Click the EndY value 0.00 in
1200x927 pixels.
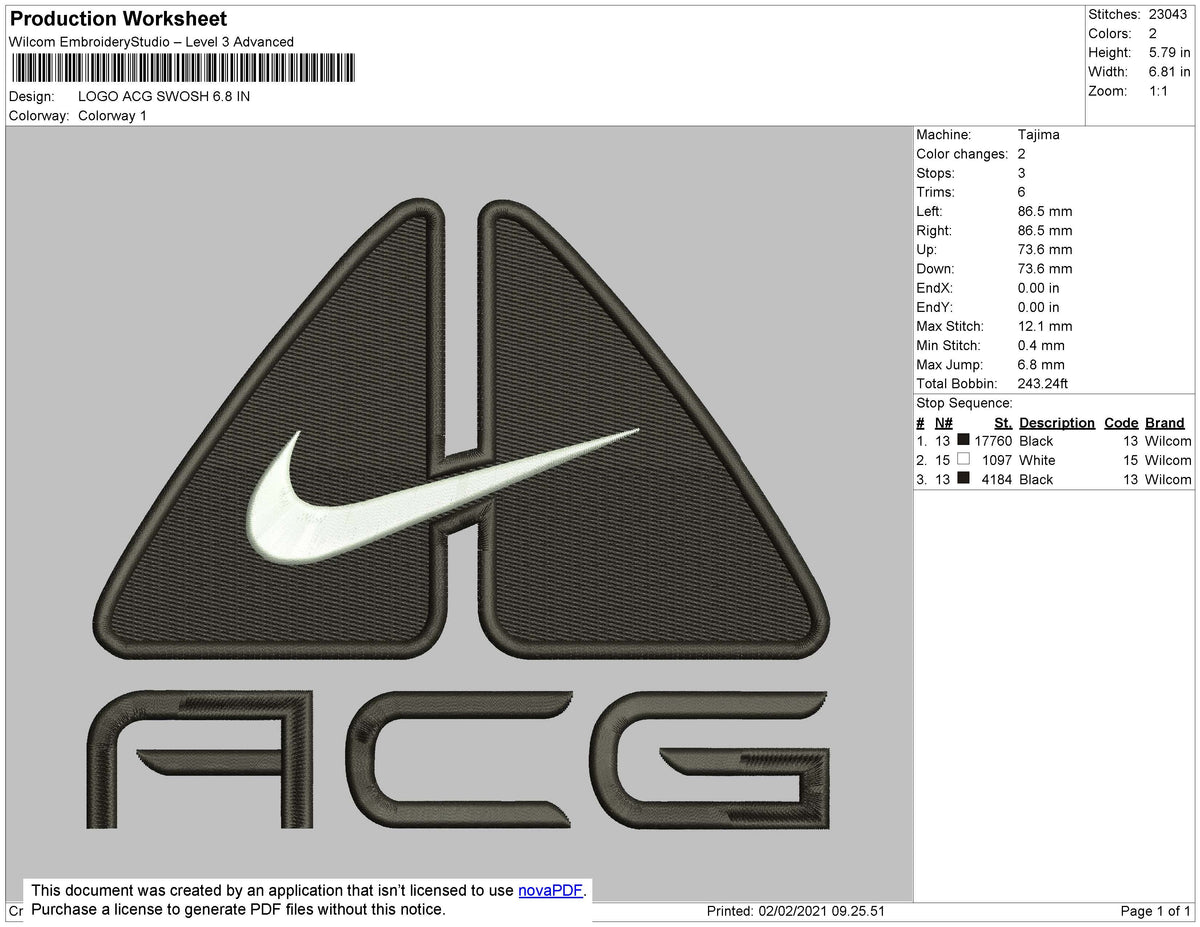click(x=1038, y=307)
